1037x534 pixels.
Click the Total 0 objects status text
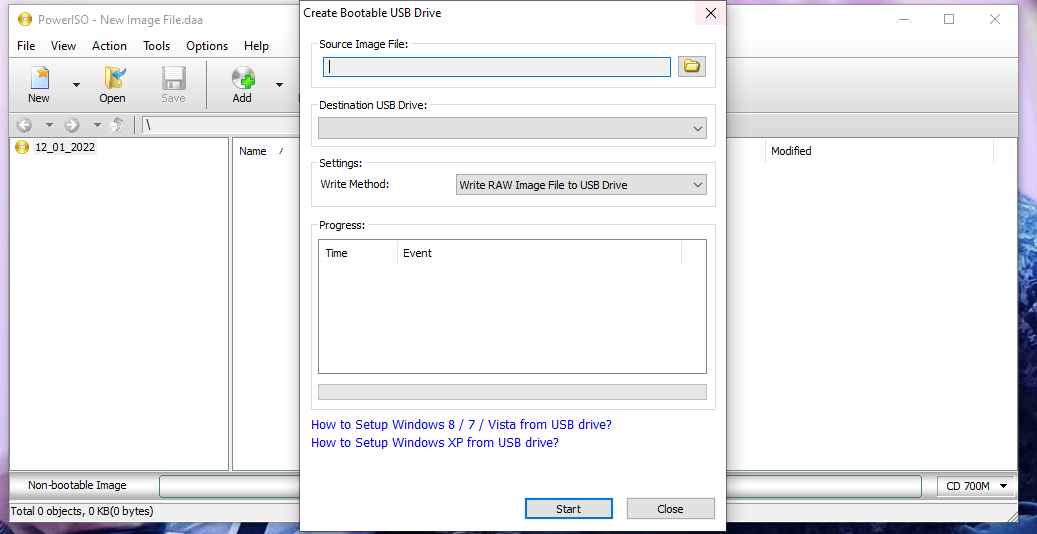tap(82, 511)
